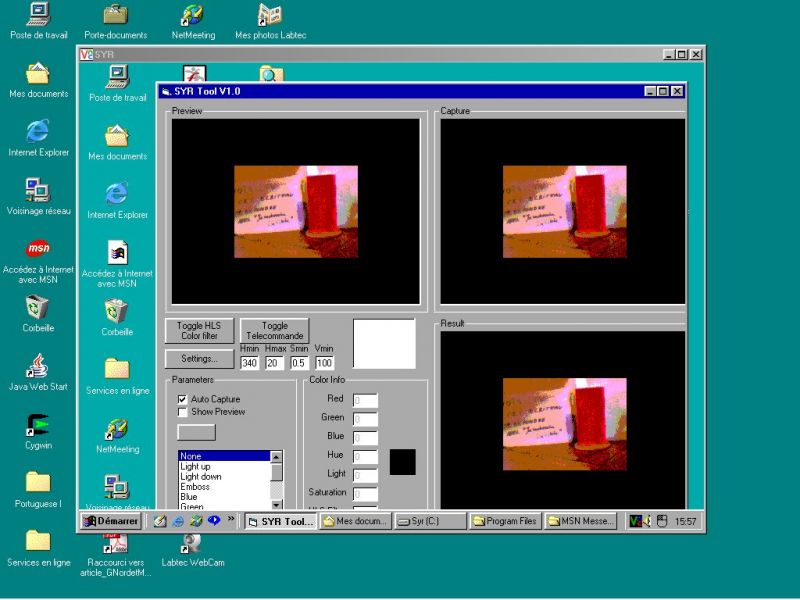This screenshot has height=600, width=800.
Task: Click the 15:57 taskbar clock
Action: click(x=685, y=521)
